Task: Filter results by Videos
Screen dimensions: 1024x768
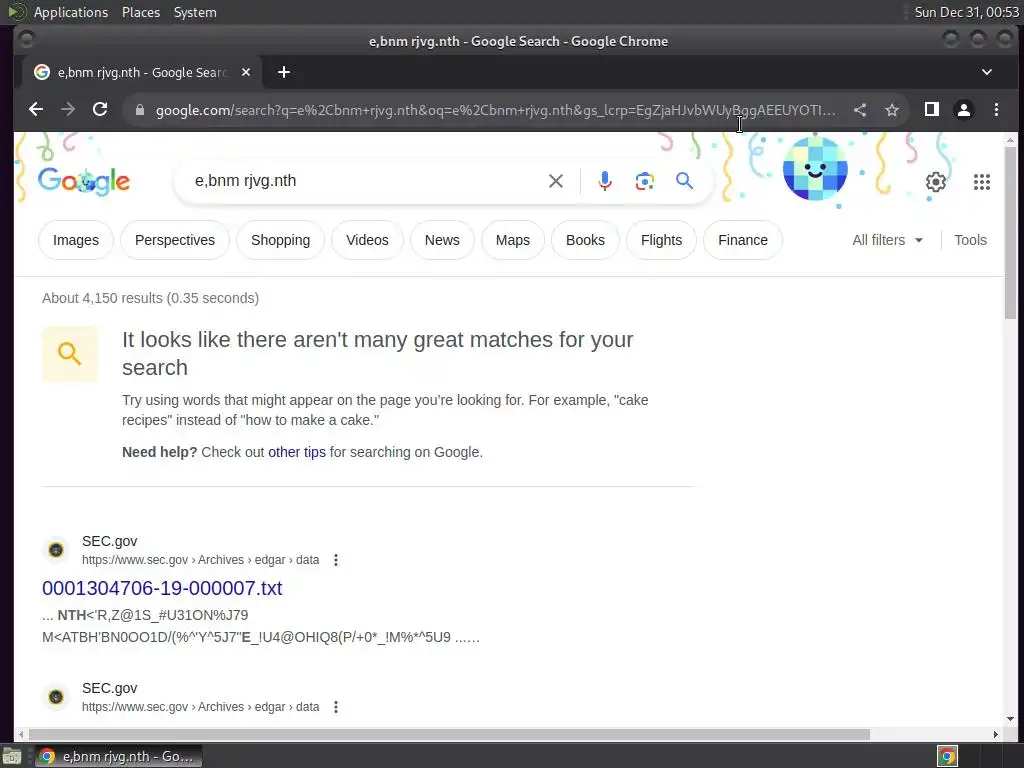Action: click(x=367, y=240)
